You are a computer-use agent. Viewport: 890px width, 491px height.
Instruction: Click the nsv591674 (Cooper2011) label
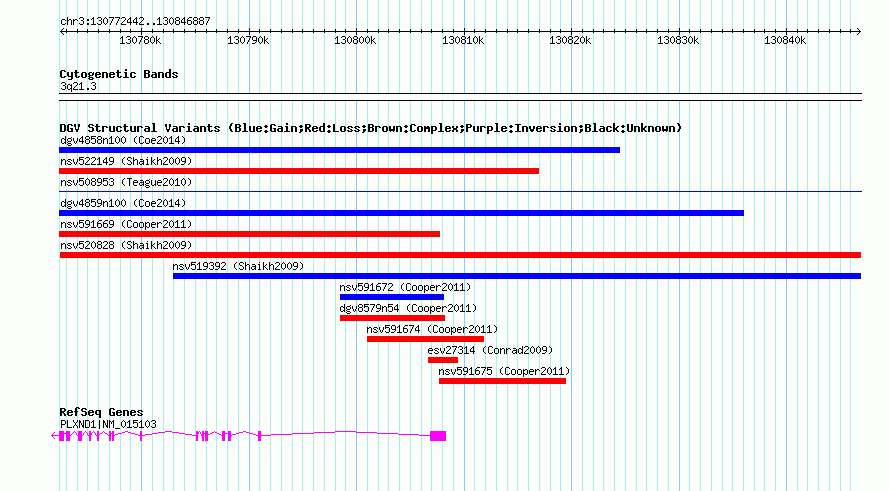point(432,329)
